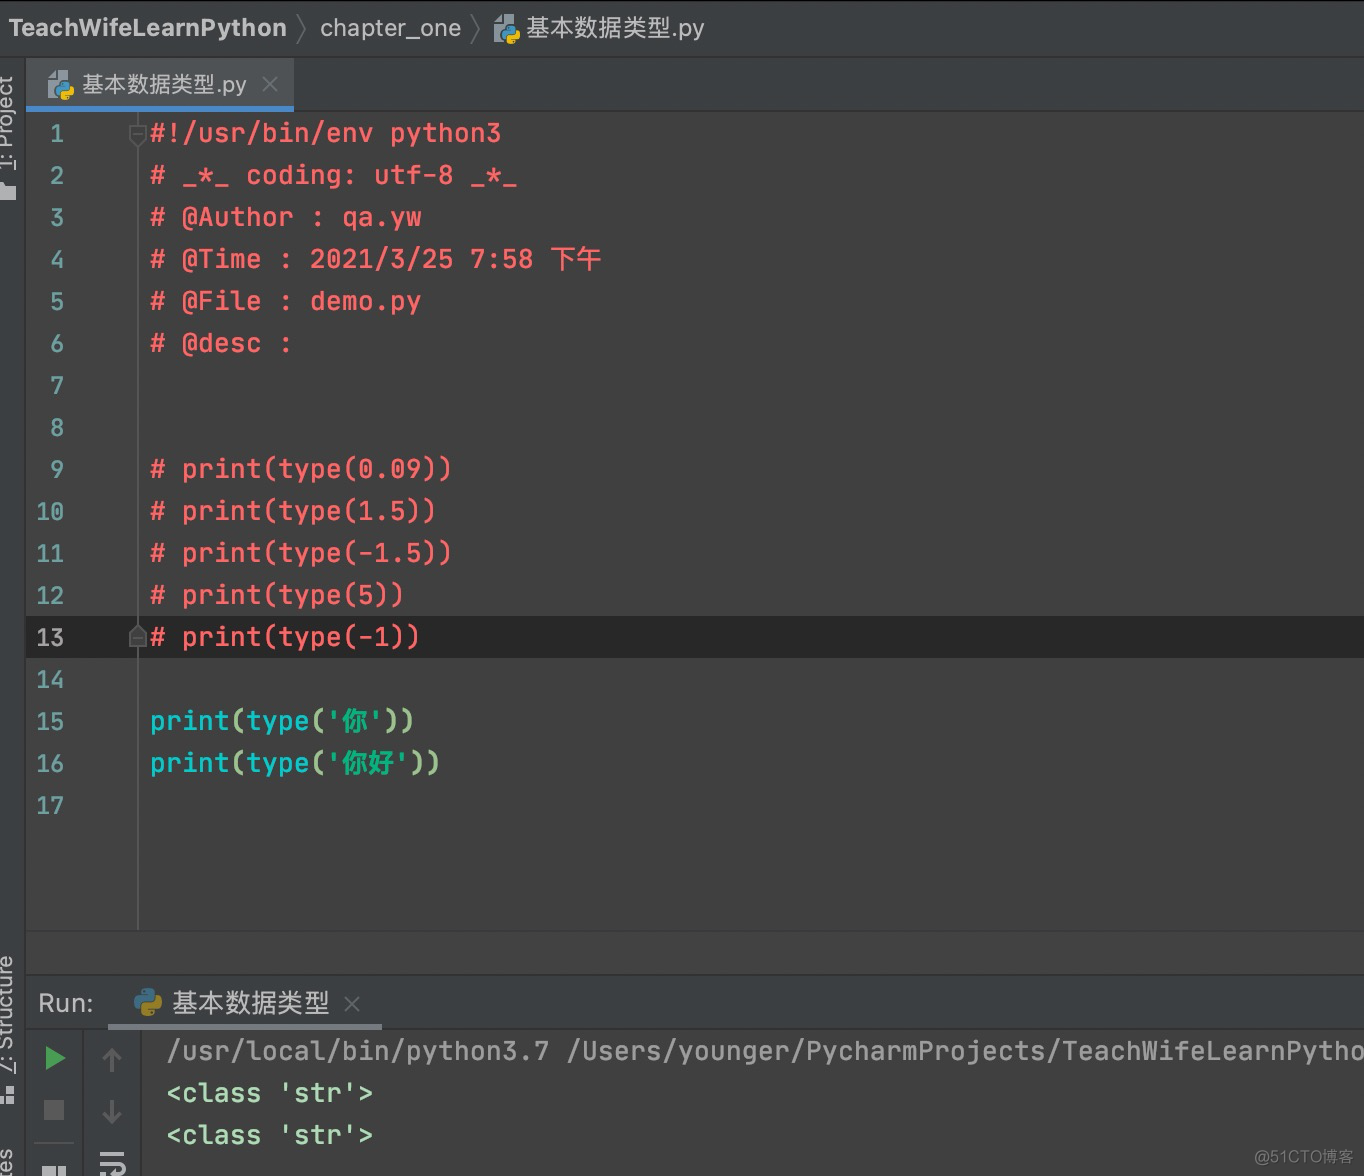The width and height of the screenshot is (1364, 1176).
Task: Click the 'Run:' panel label
Action: pyautogui.click(x=65, y=1003)
